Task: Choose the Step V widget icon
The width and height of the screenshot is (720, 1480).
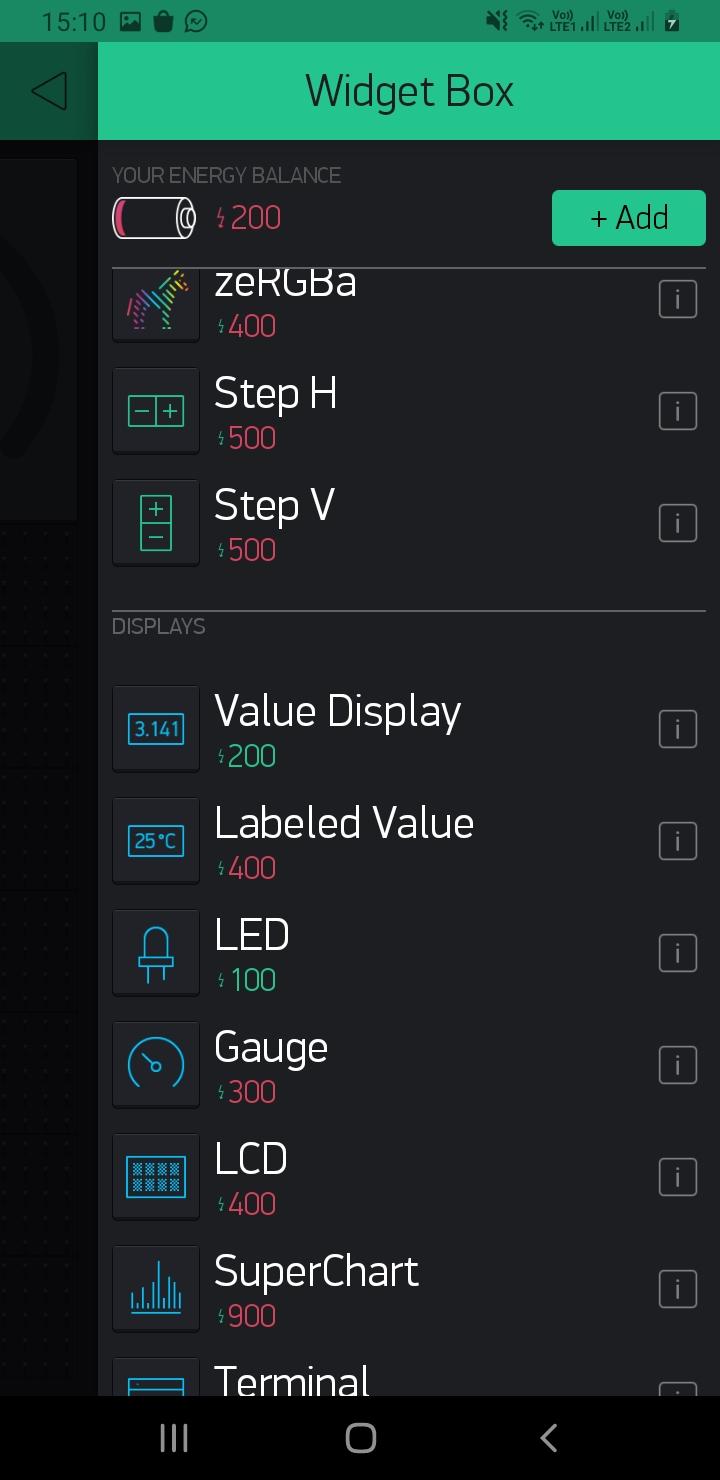Action: coord(156,523)
